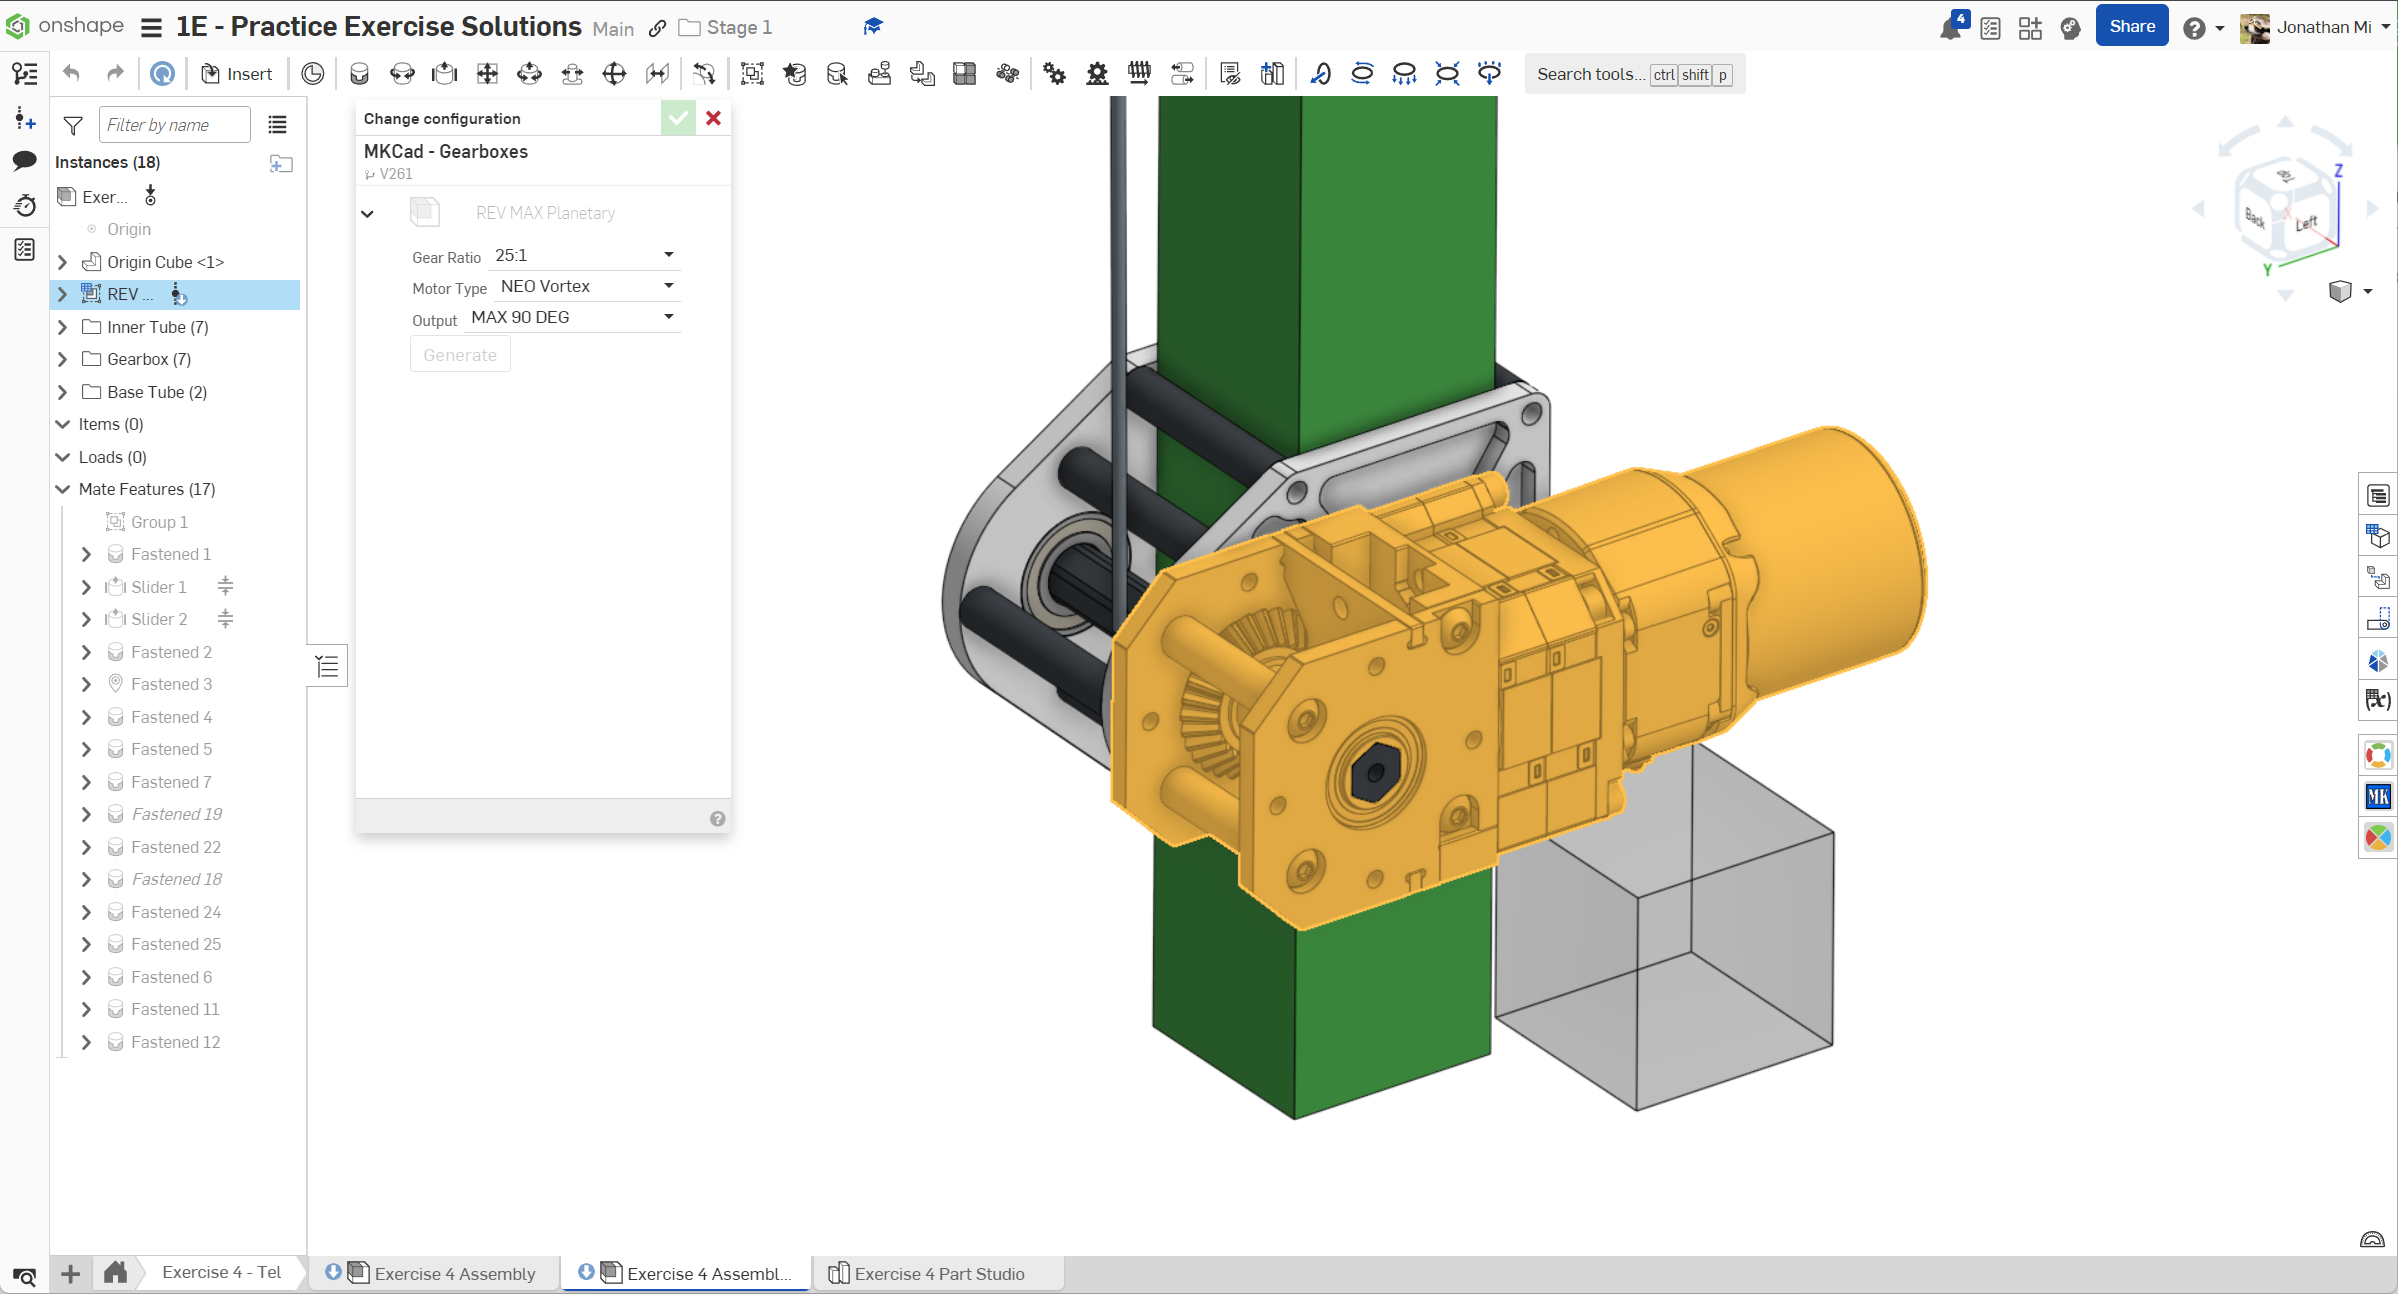The height and width of the screenshot is (1294, 2398).
Task: Click the undo arrow icon
Action: tap(71, 74)
